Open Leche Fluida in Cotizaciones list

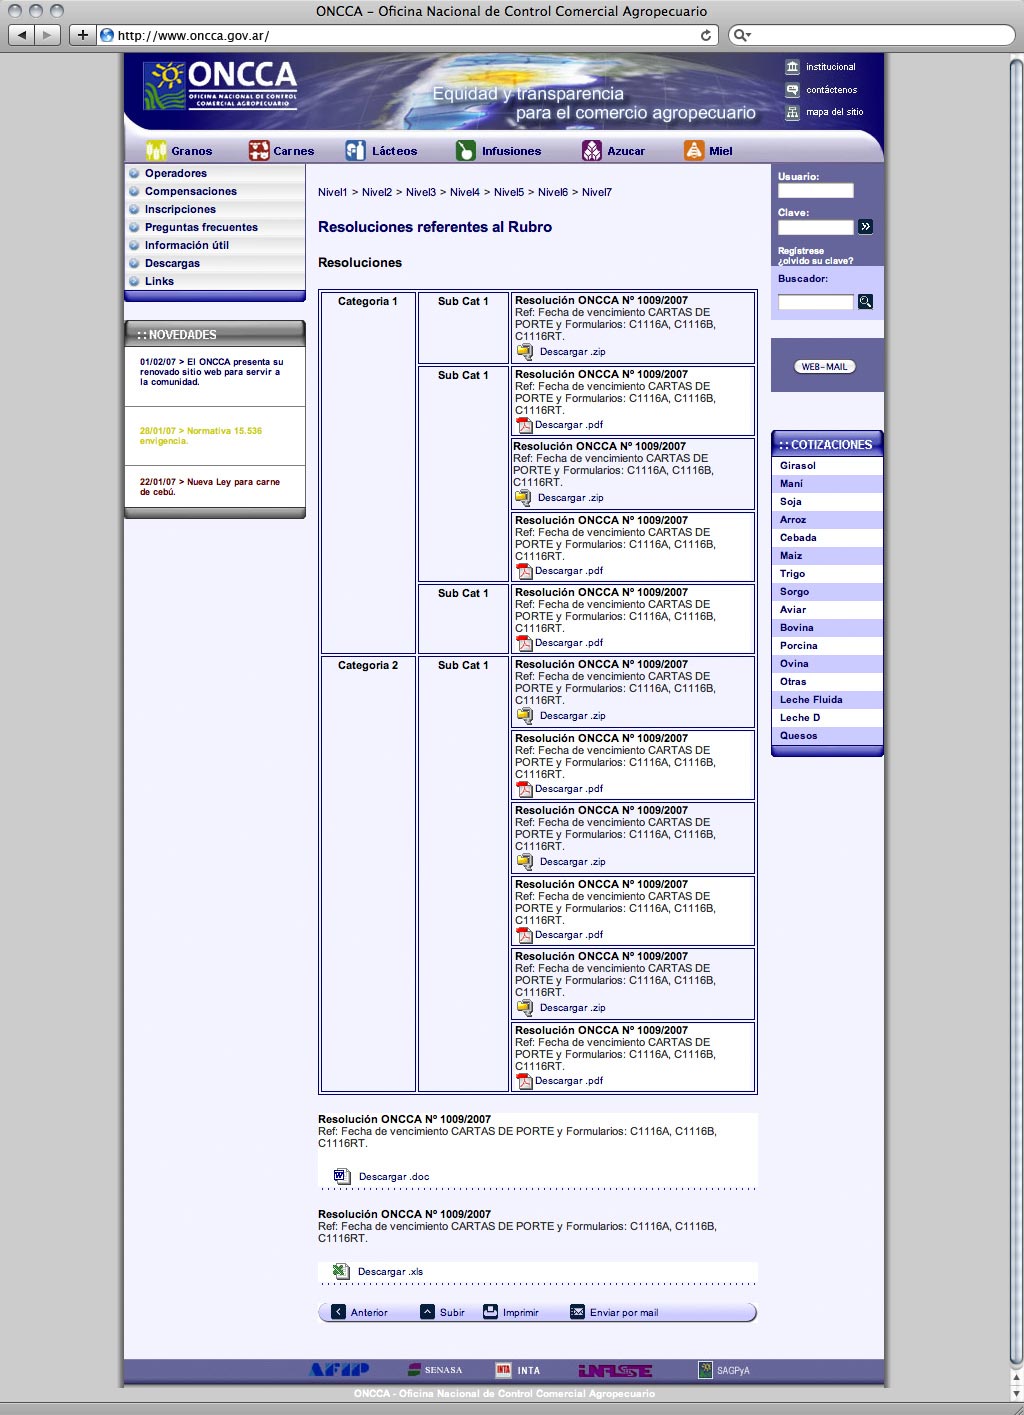pyautogui.click(x=827, y=699)
